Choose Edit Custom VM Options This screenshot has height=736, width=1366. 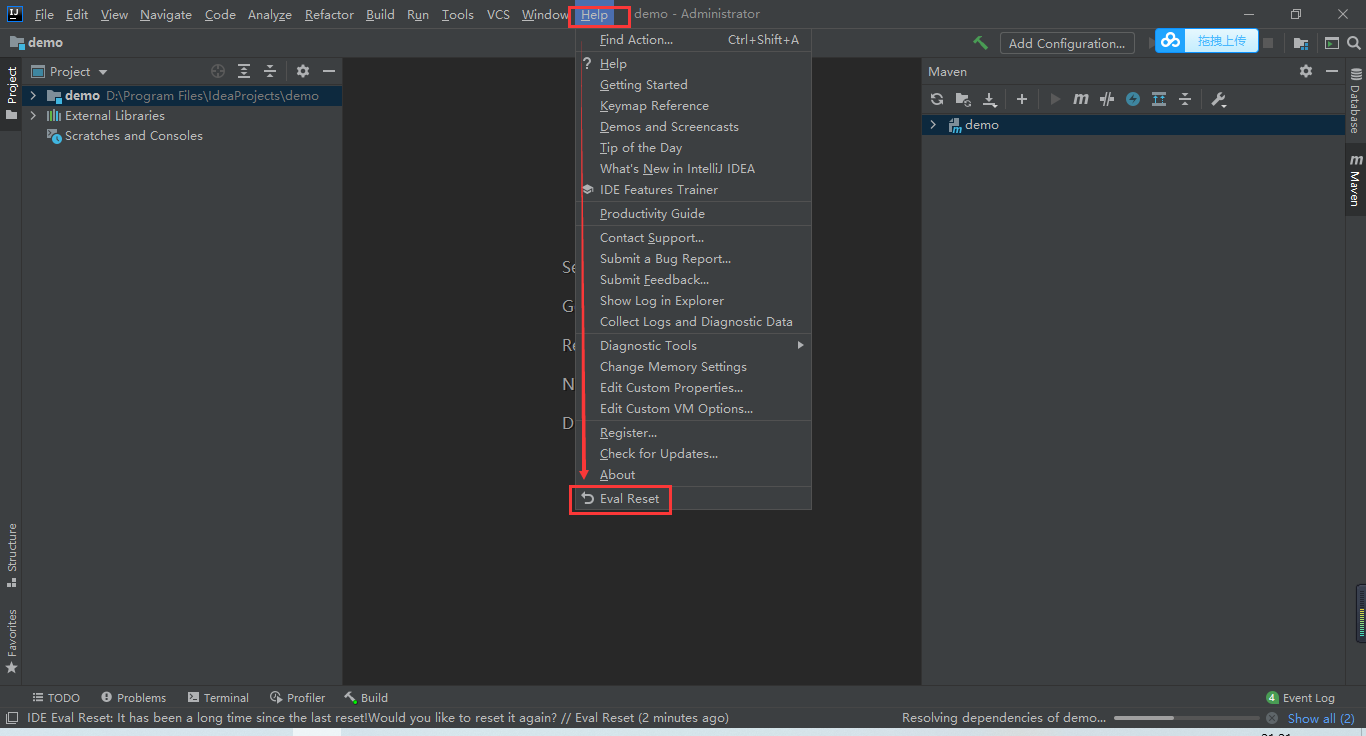point(693,409)
